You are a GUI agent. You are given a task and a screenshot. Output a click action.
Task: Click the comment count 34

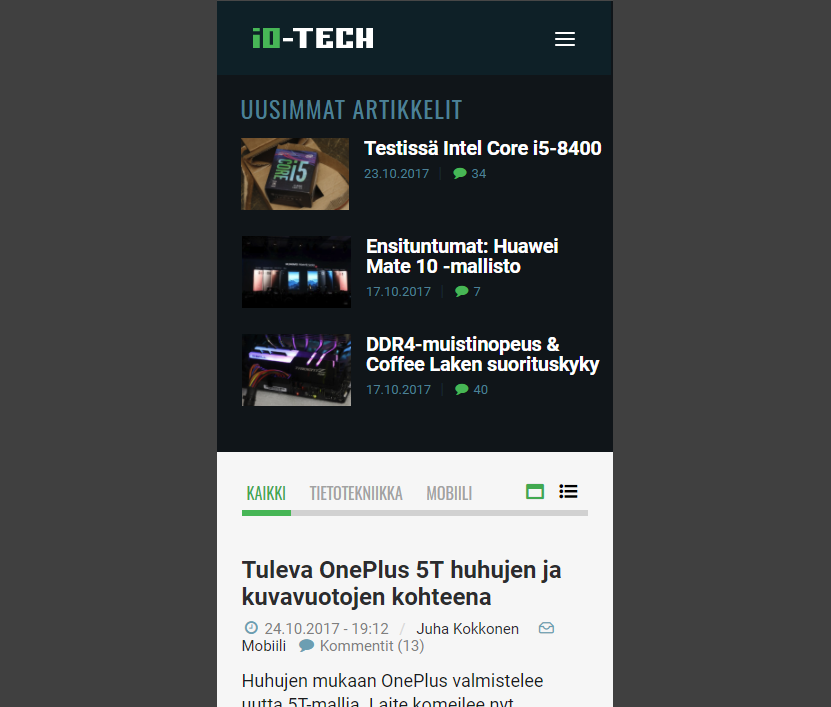(x=479, y=174)
